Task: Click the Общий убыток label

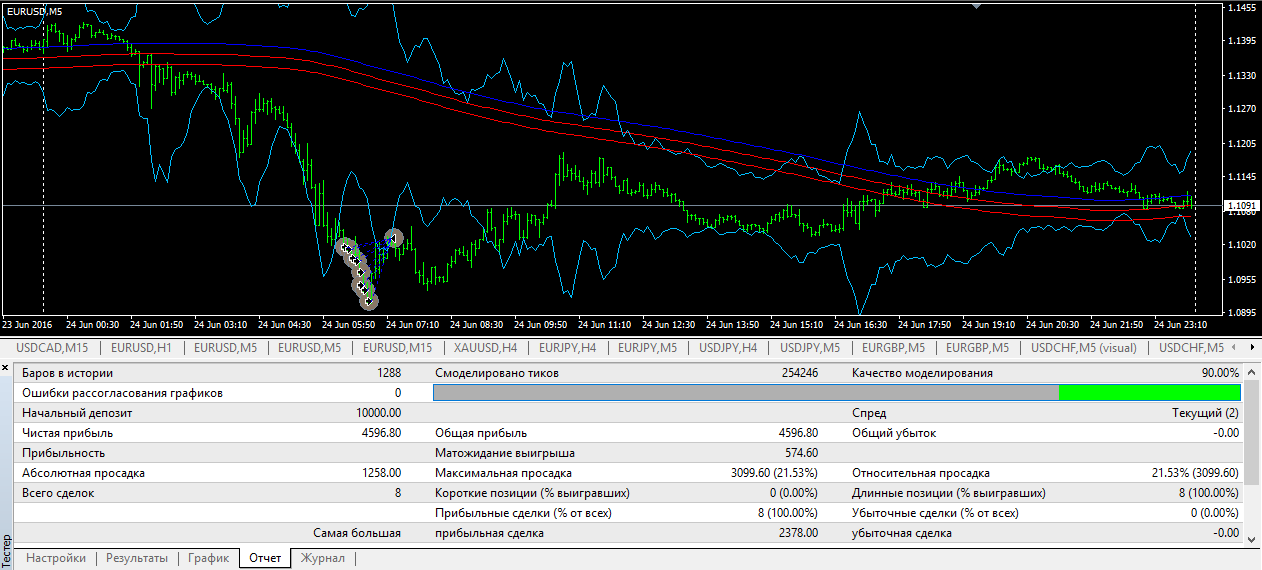Action: click(893, 433)
